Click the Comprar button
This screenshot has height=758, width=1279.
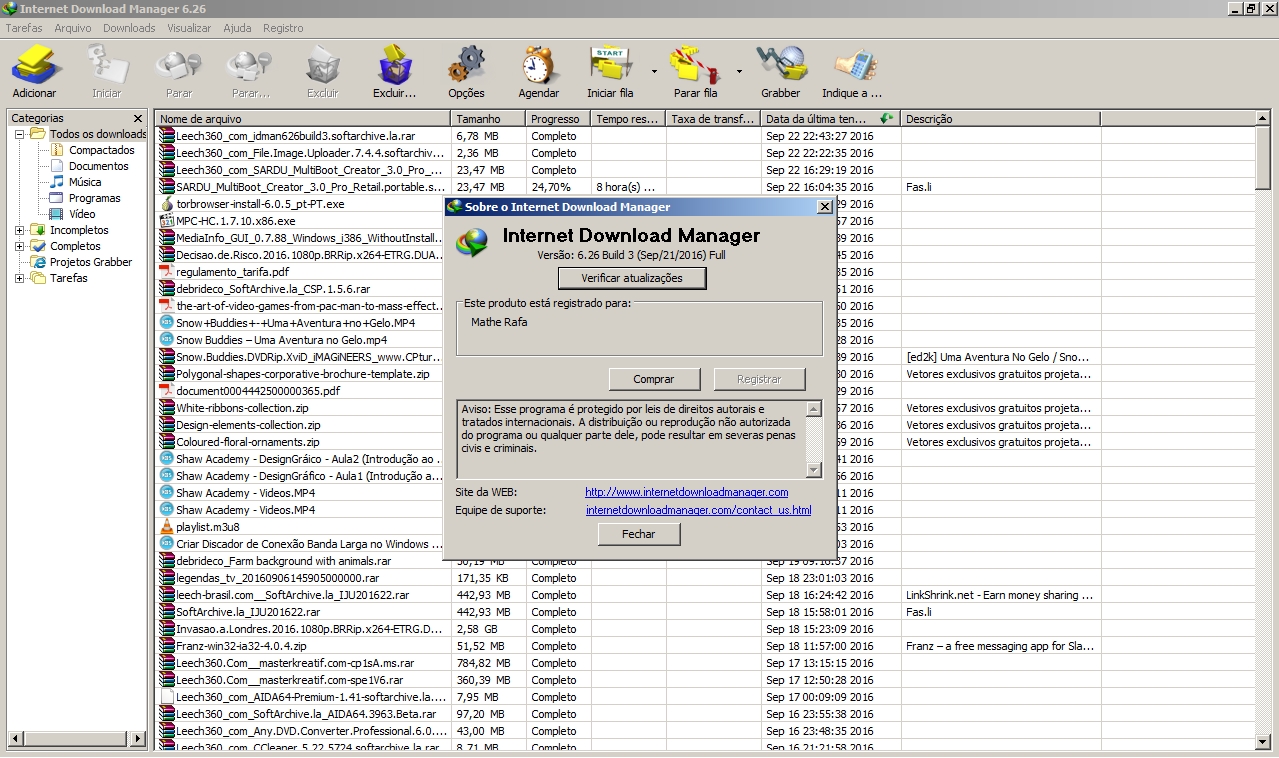pos(653,379)
